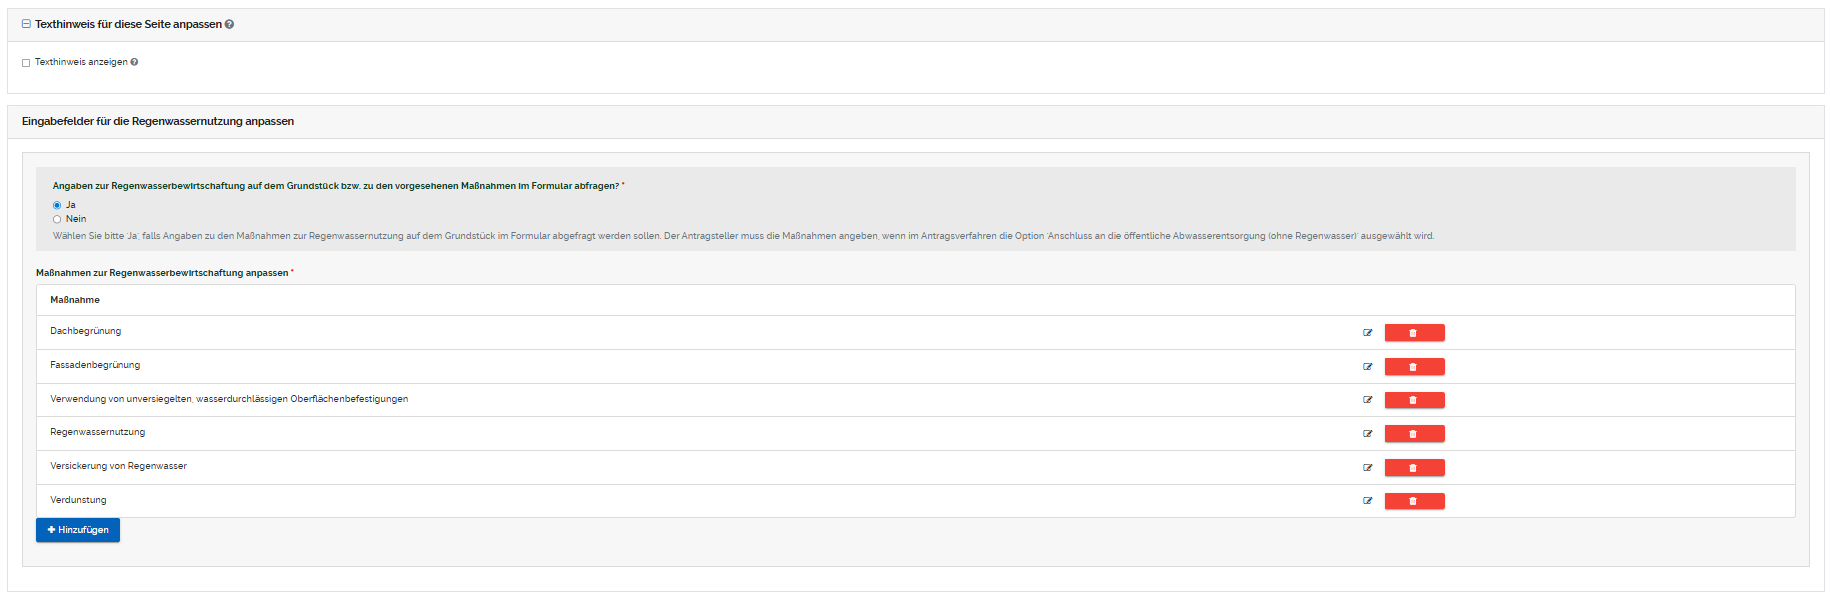Image resolution: width=1830 pixels, height=593 pixels.
Task: Edit the Verdunstung measure
Action: pyautogui.click(x=1367, y=501)
